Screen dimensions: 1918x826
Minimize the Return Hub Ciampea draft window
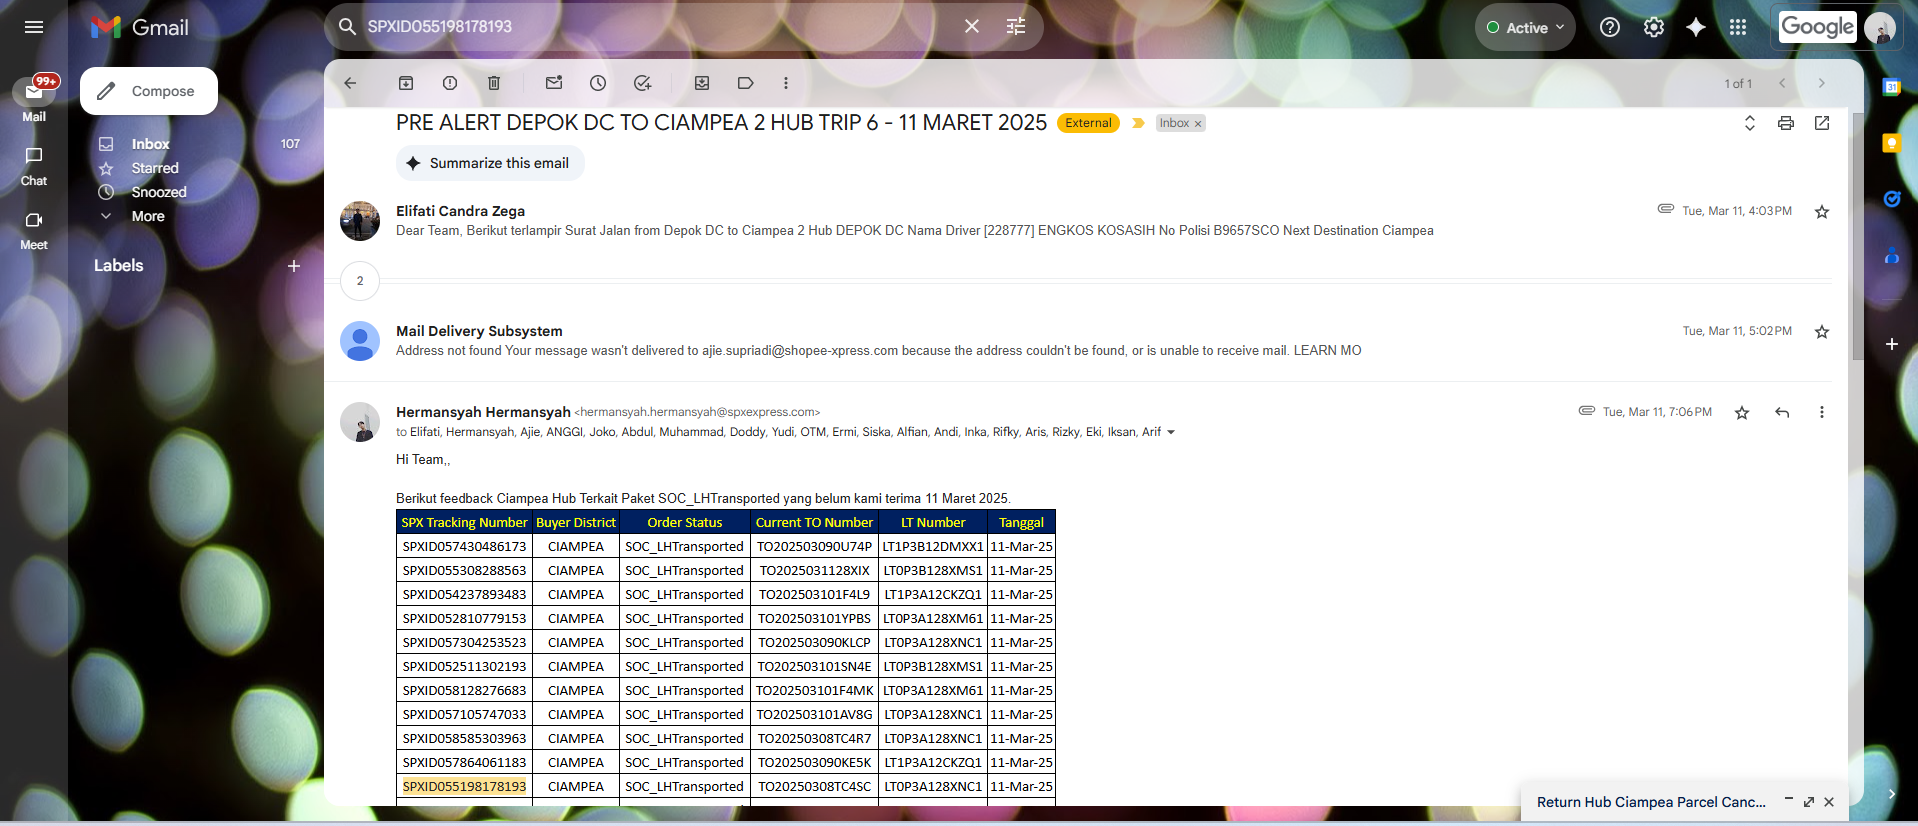coord(1789,801)
